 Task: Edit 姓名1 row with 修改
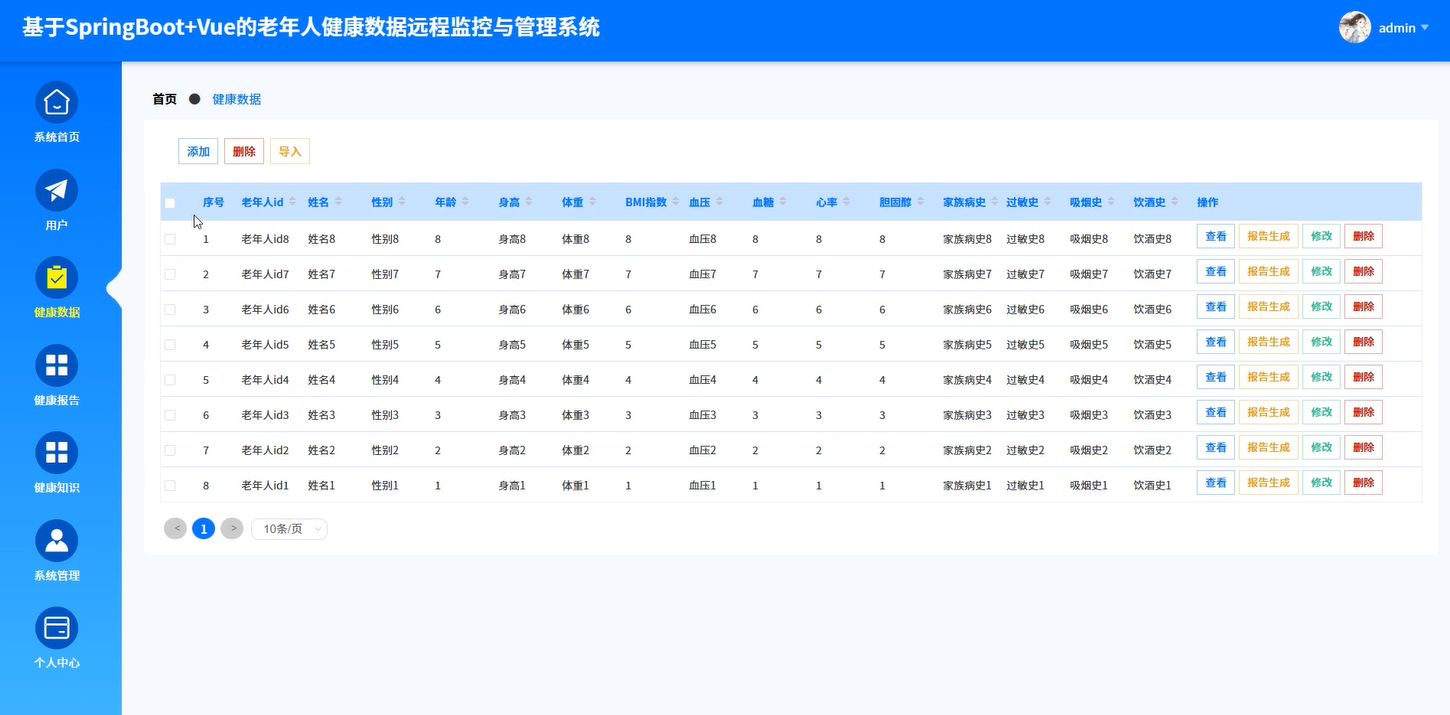1321,482
